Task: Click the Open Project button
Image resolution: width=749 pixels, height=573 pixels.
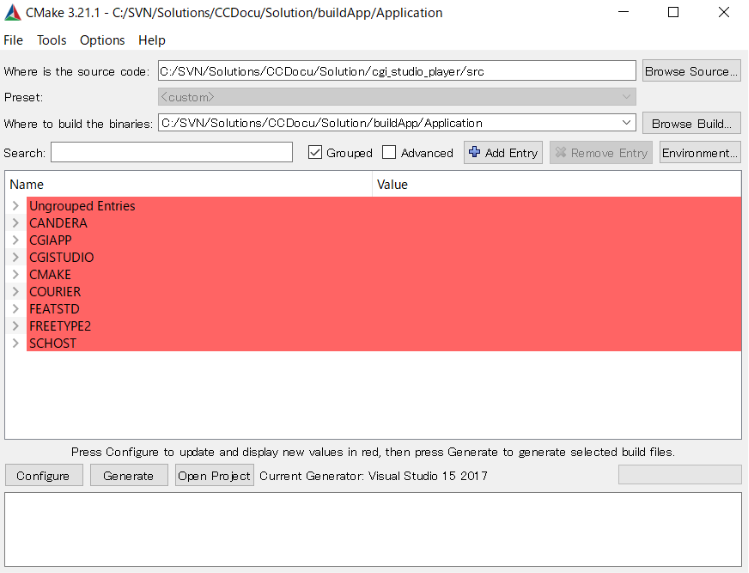Action: (214, 476)
